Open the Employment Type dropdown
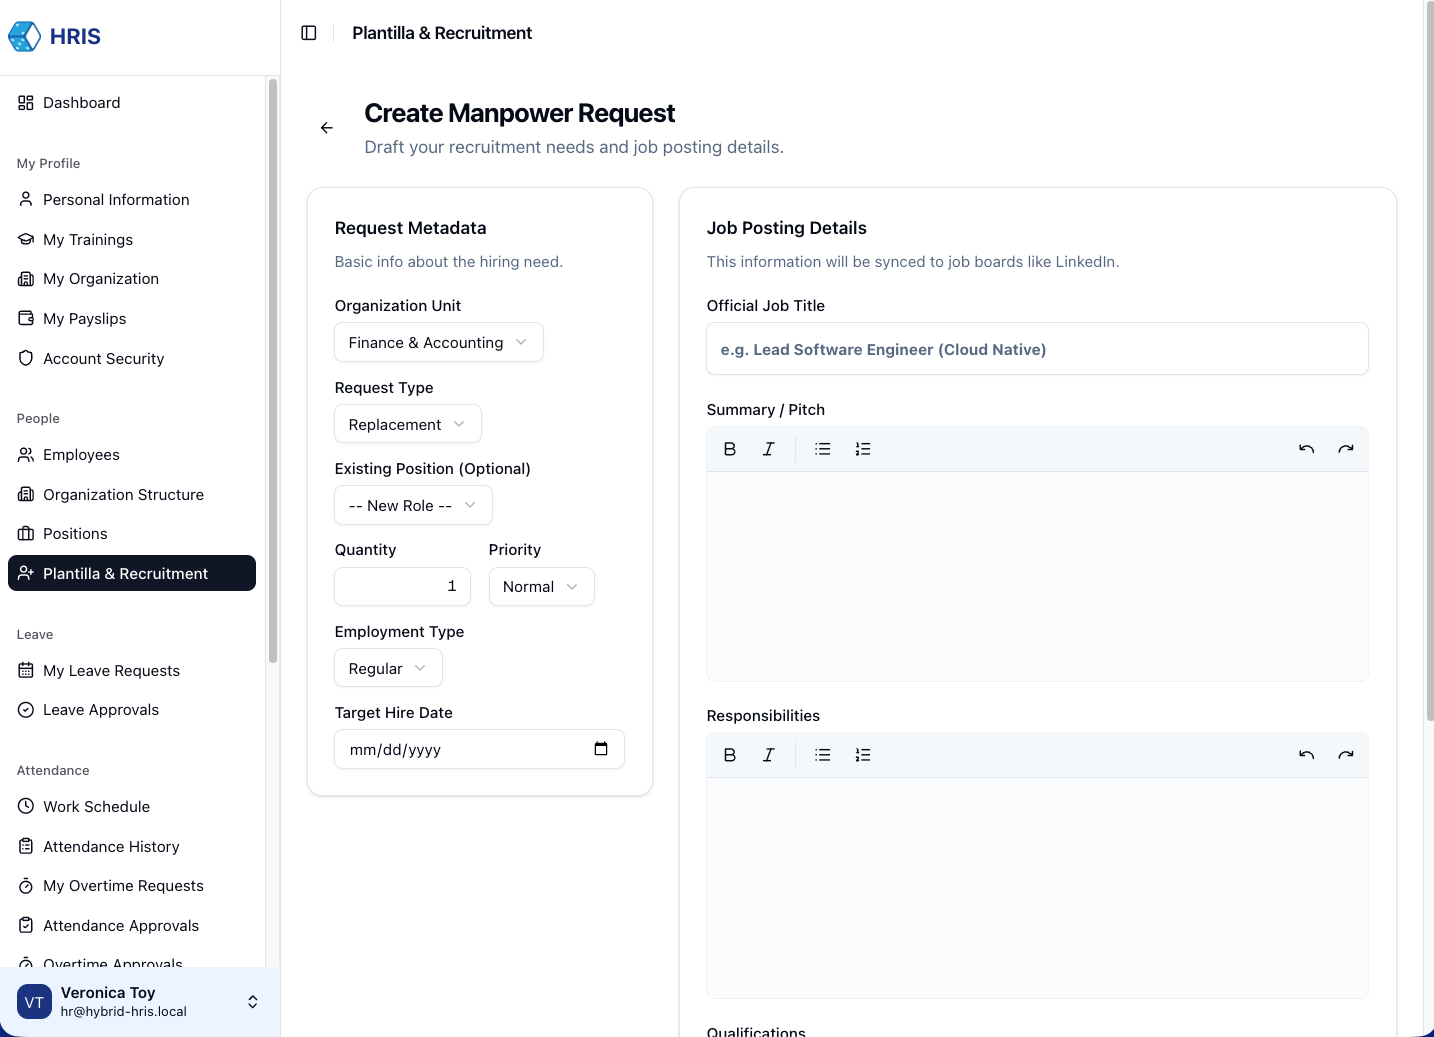Viewport: 1434px width, 1037px height. point(388,668)
